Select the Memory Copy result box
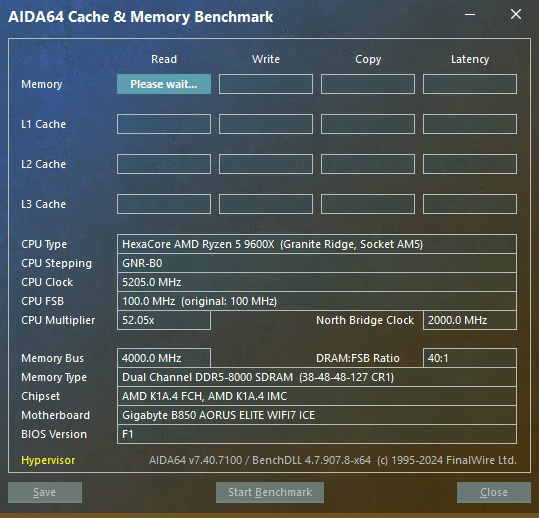Viewport: 539px width, 518px height. (x=368, y=84)
